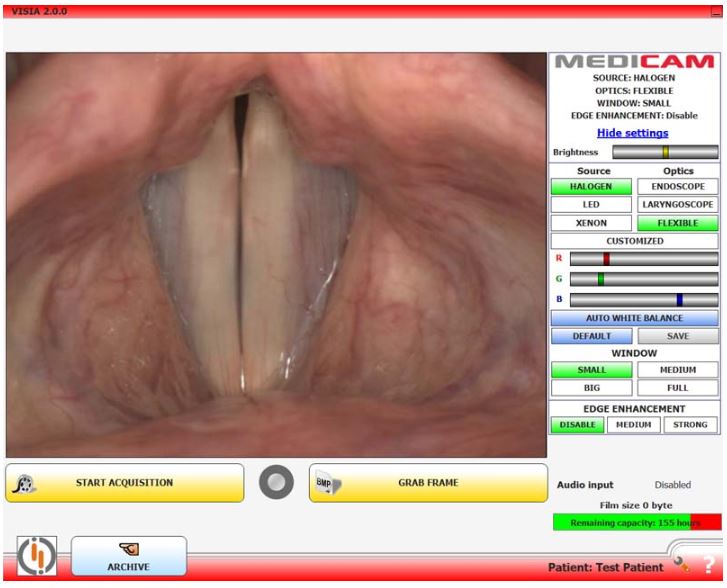727x588 pixels.
Task: Switch optics to Laryngoscope
Action: pyautogui.click(x=677, y=204)
